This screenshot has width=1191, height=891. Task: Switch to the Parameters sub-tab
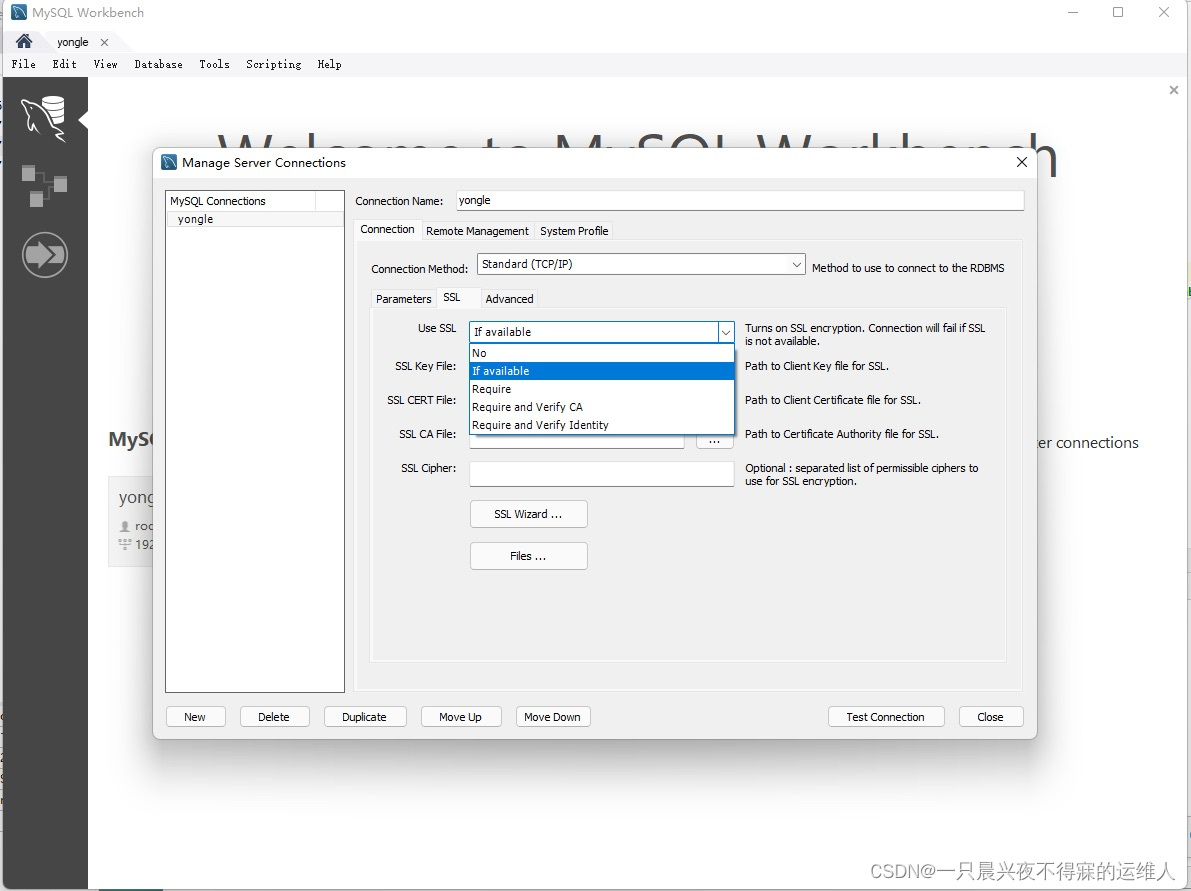[x=403, y=299]
